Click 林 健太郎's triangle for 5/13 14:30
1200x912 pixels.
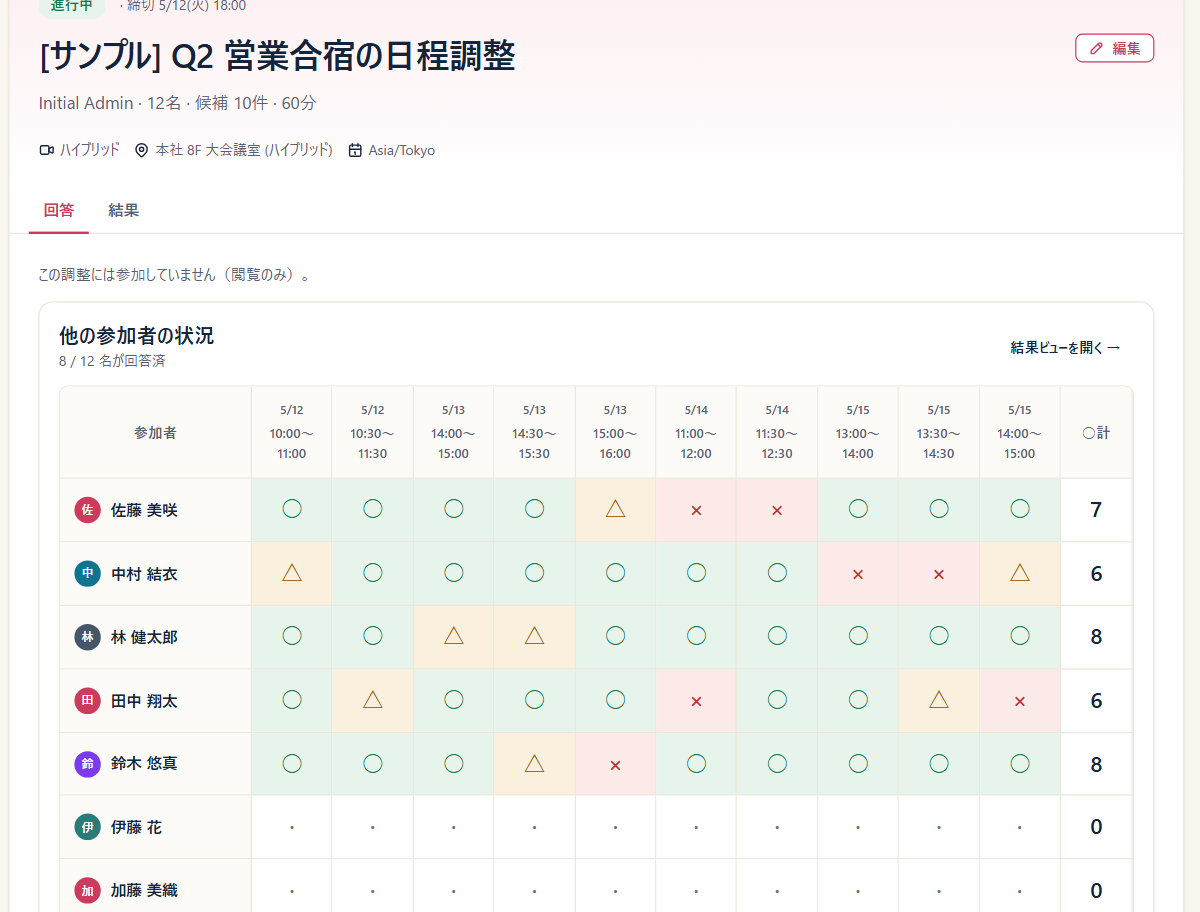point(534,636)
